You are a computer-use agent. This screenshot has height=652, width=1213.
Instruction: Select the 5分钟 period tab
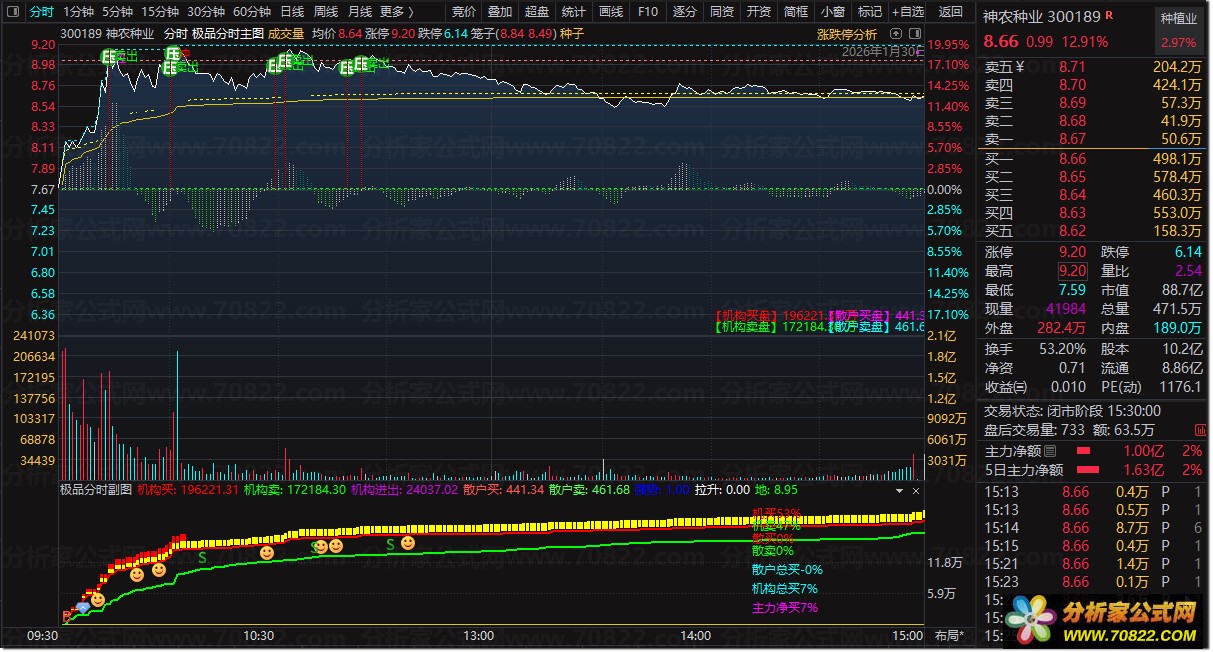tap(117, 12)
